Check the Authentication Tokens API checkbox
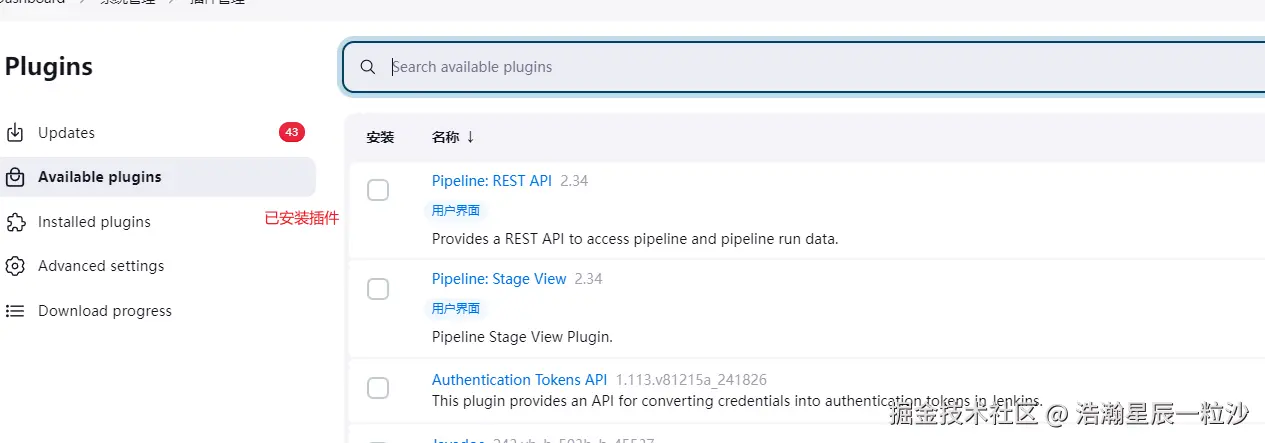Viewport: 1265px width, 443px height. point(378,388)
